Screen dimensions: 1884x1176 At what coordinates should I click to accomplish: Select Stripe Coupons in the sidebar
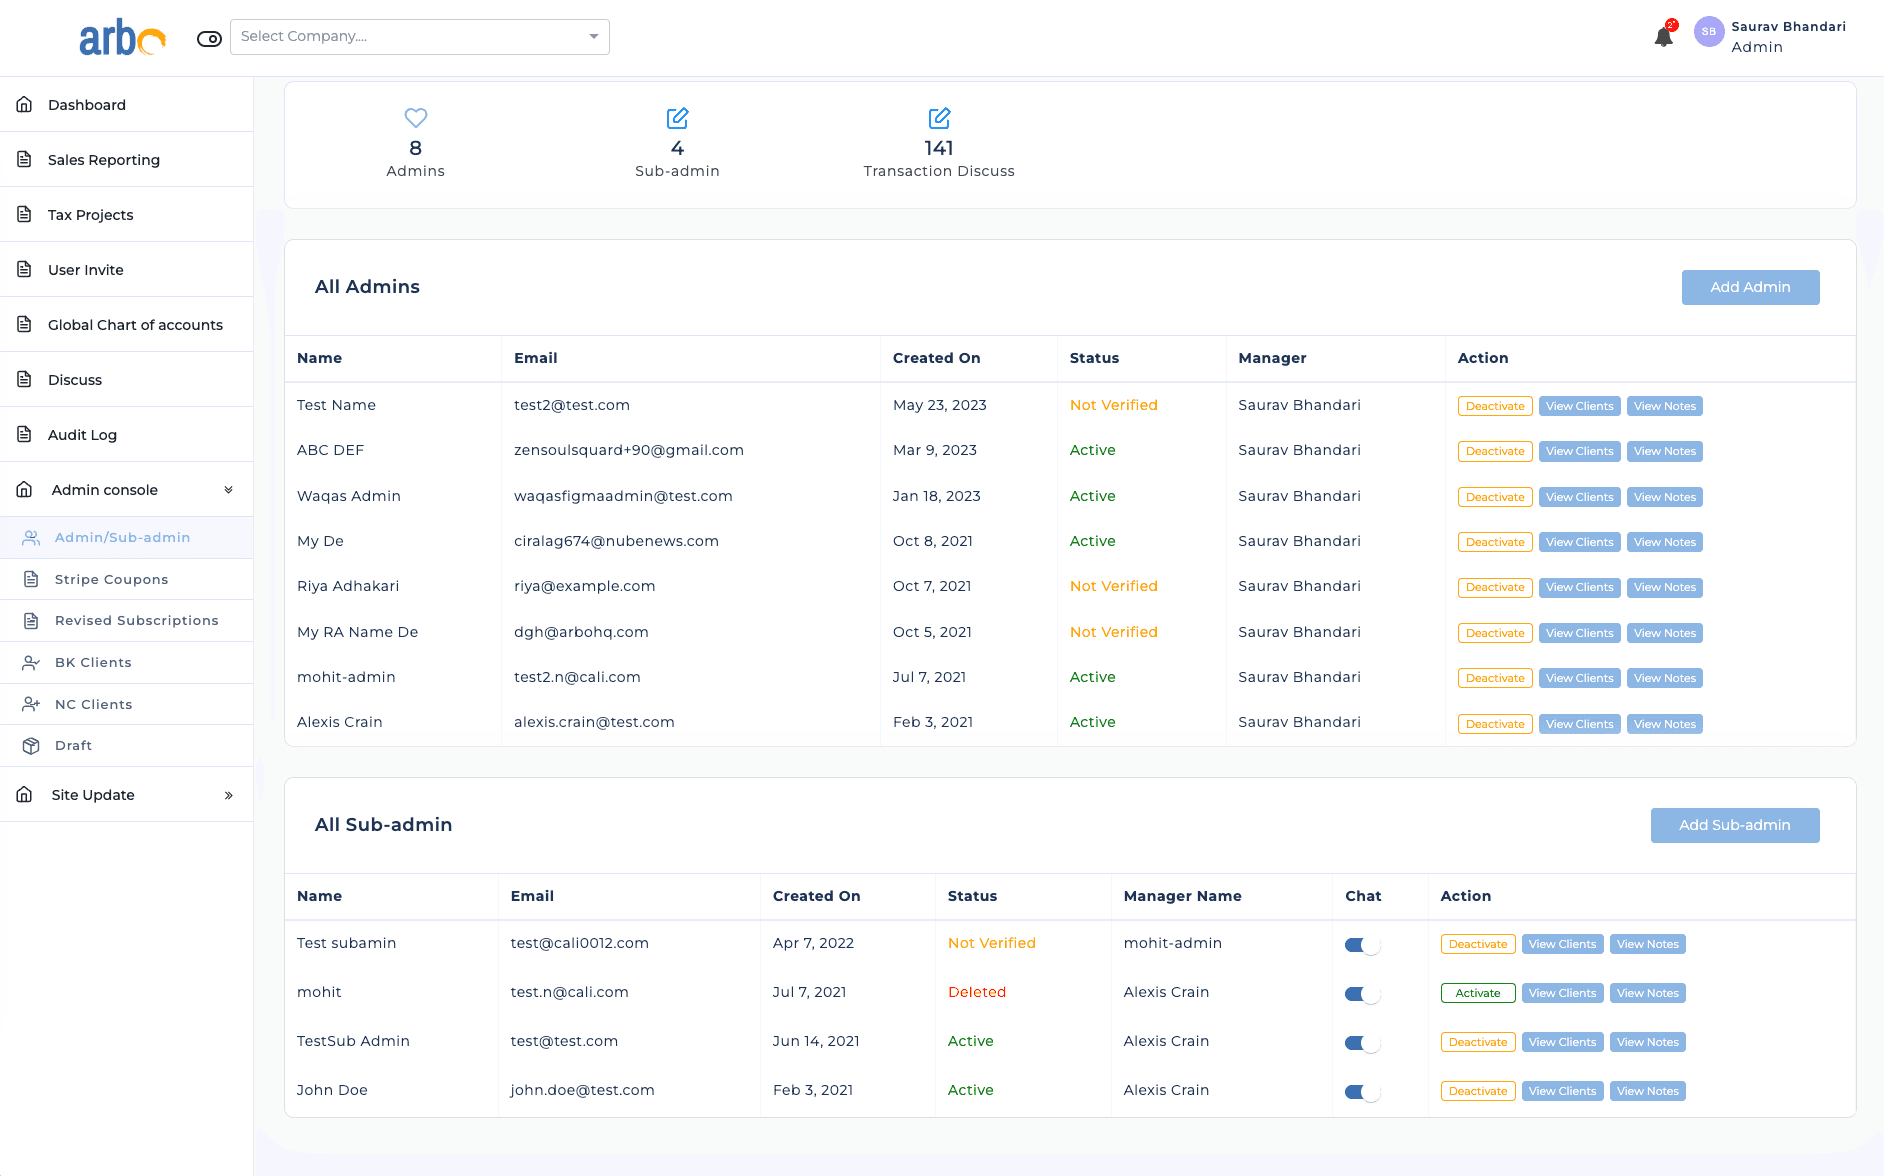[126, 579]
